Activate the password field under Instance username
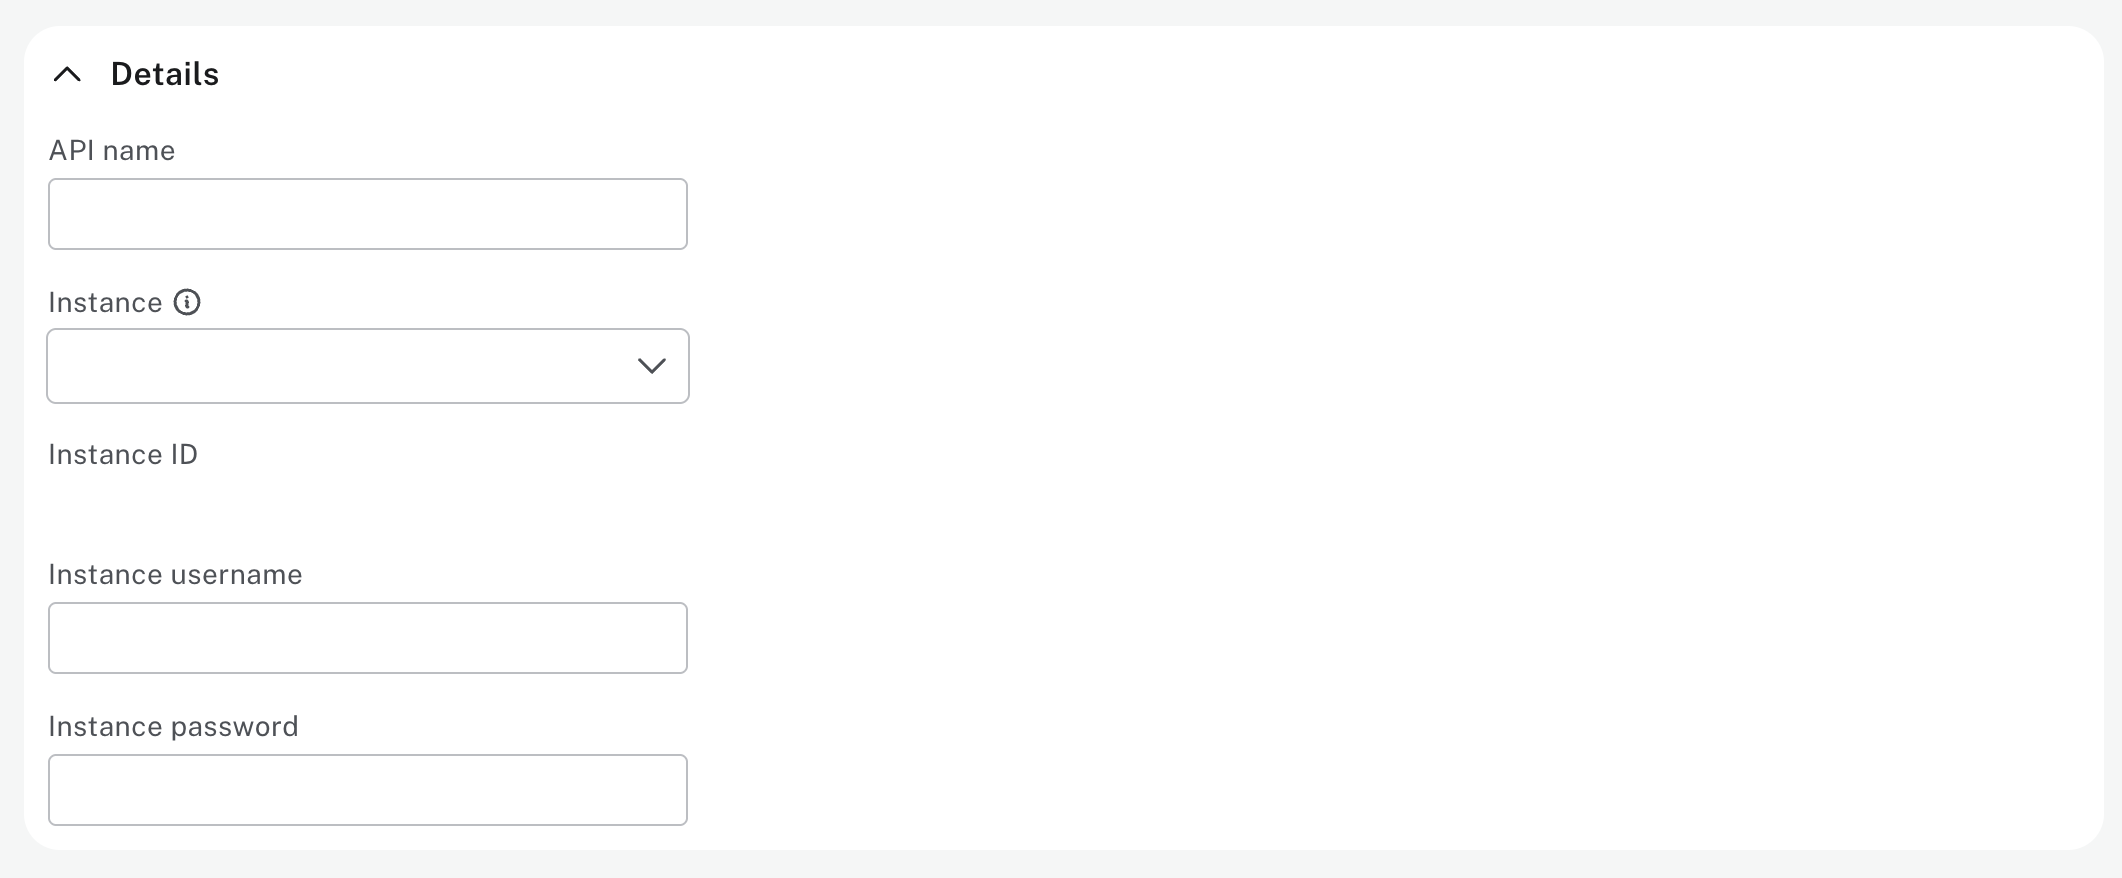The image size is (2122, 878). click(x=368, y=790)
